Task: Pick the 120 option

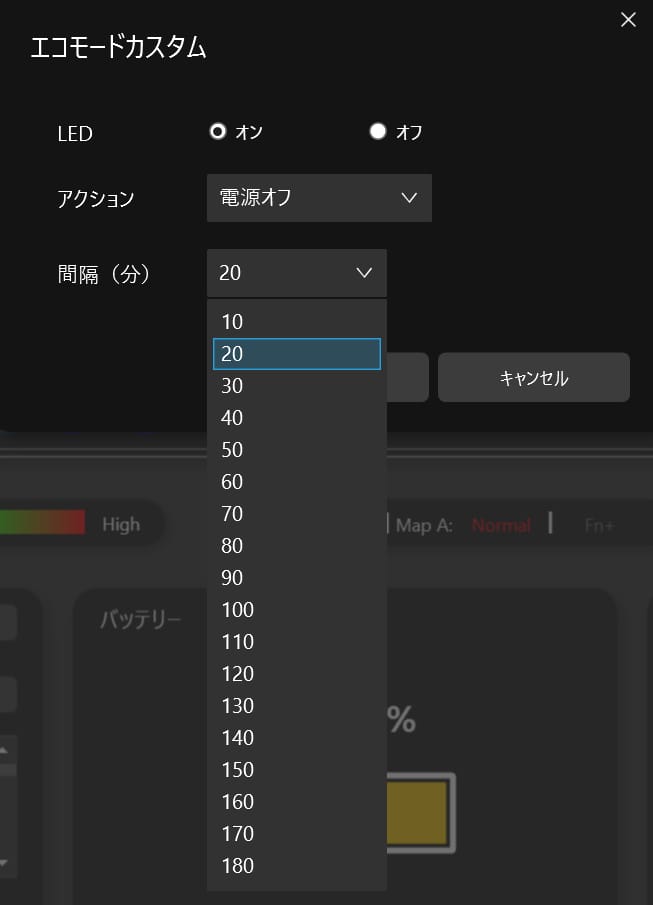Action: click(296, 674)
